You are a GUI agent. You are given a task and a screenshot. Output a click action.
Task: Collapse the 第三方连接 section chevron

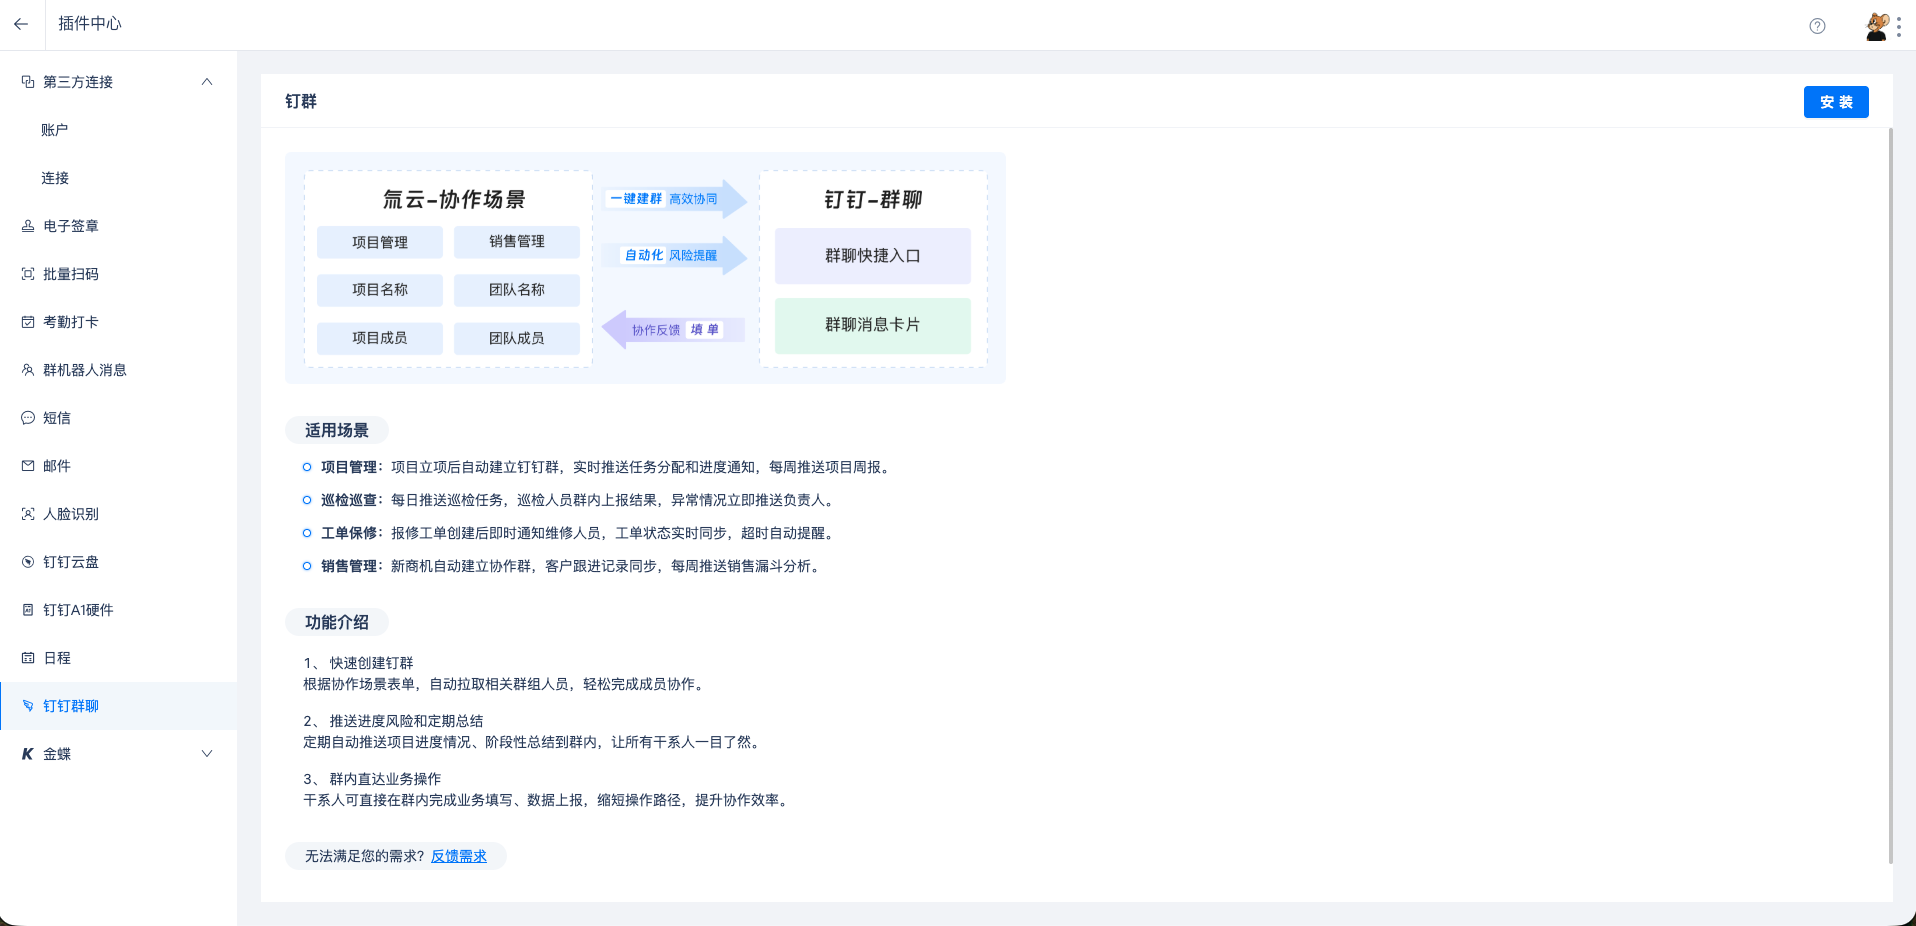(207, 82)
